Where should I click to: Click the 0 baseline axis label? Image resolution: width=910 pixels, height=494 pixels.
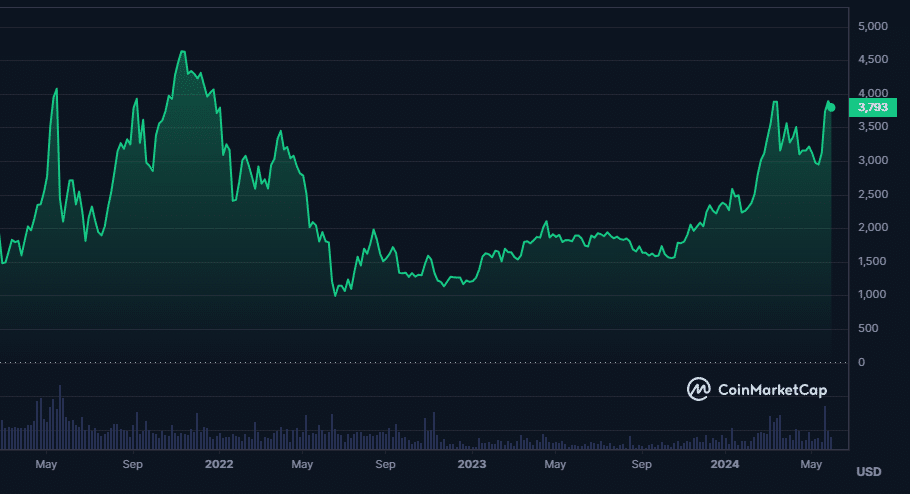point(862,362)
